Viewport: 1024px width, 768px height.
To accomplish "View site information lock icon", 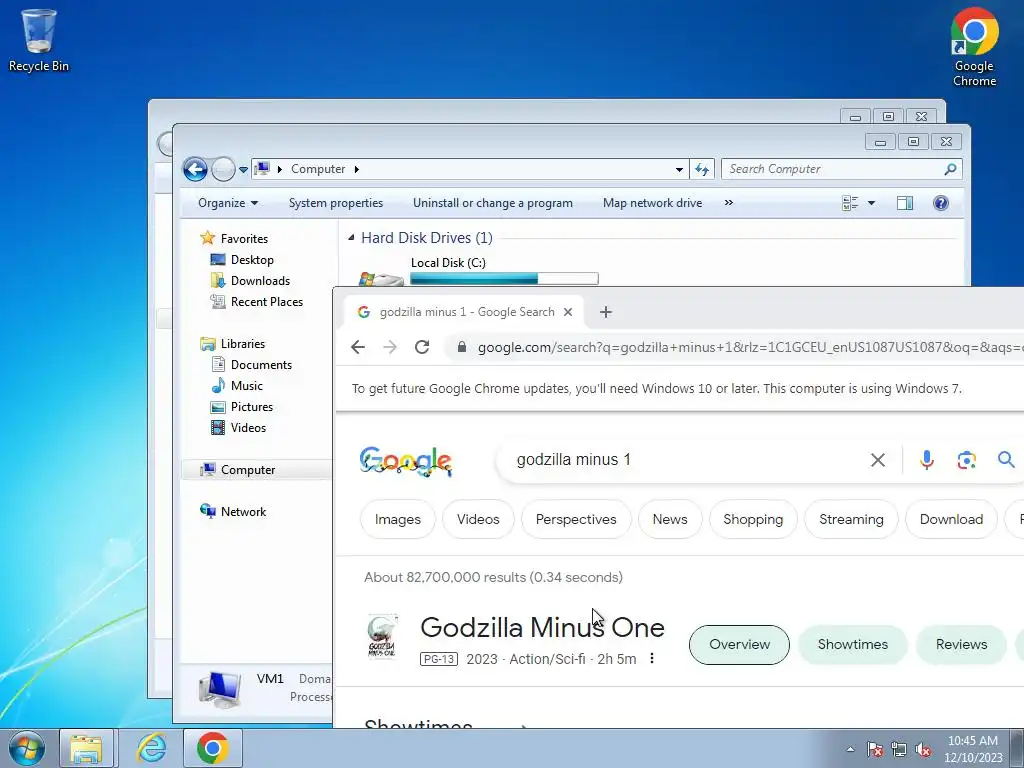I will [462, 347].
